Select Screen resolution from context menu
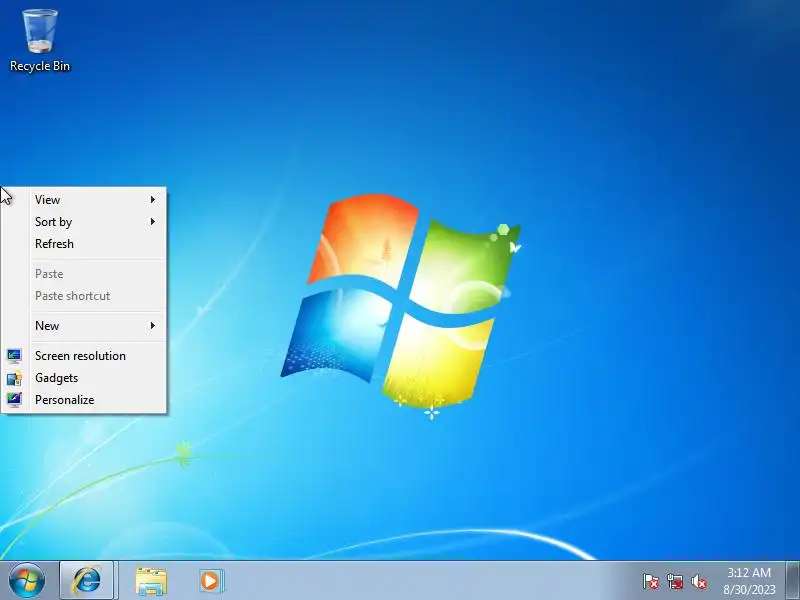The width and height of the screenshot is (800, 600). pyautogui.click(x=83, y=356)
